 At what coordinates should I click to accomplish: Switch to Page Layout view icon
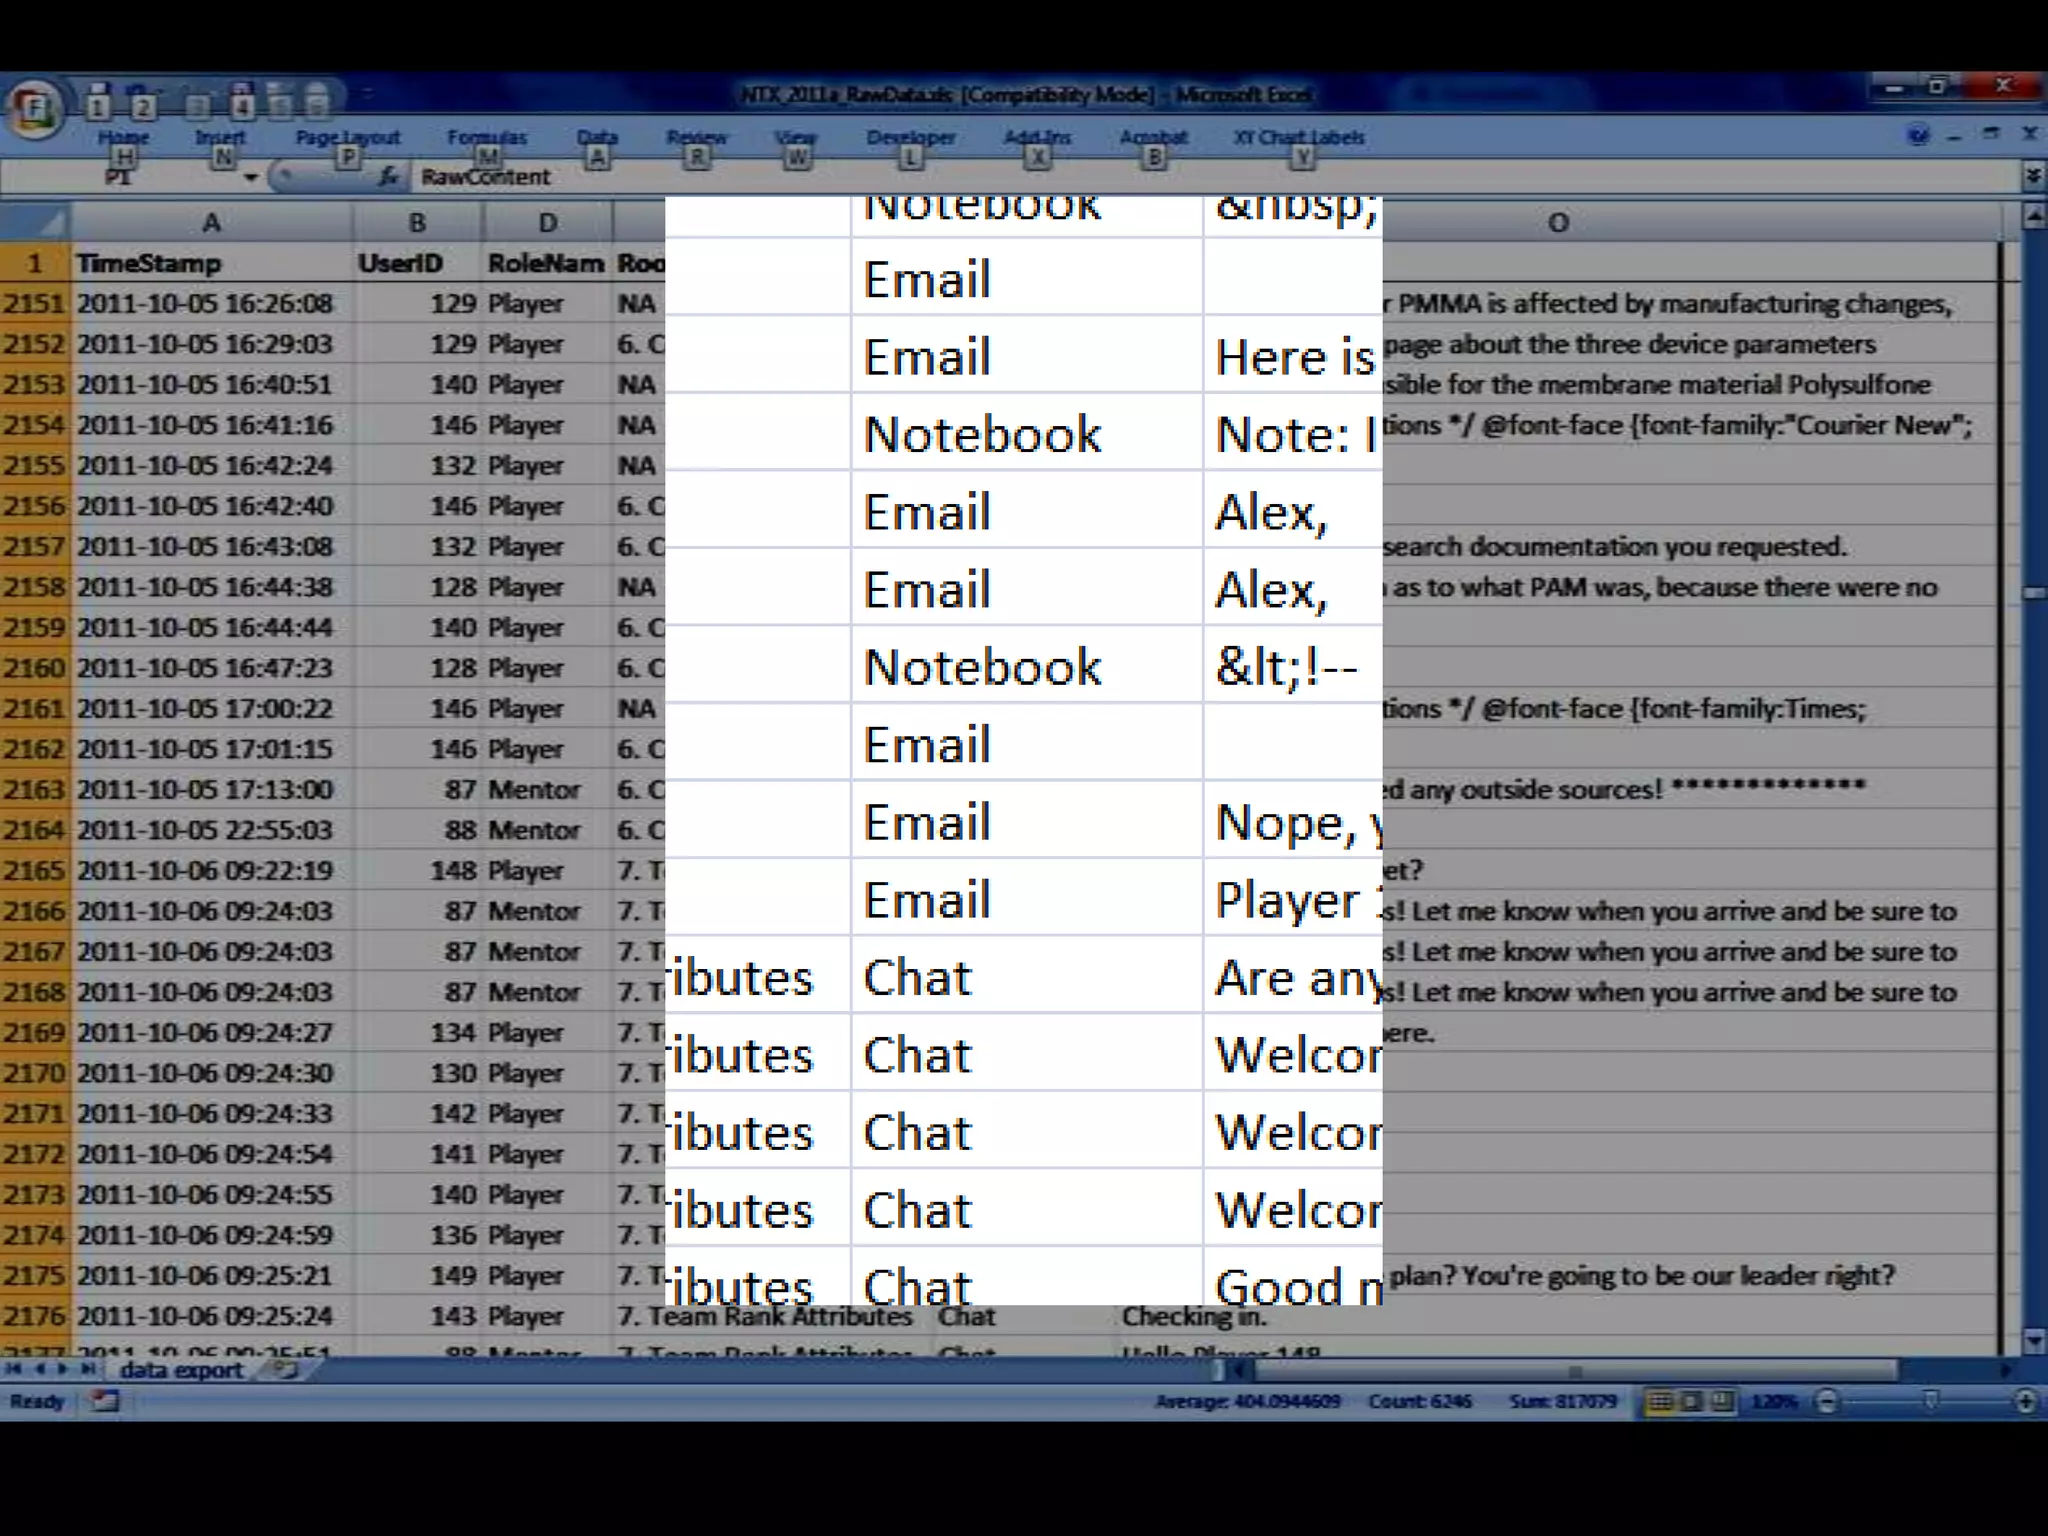pos(1691,1401)
